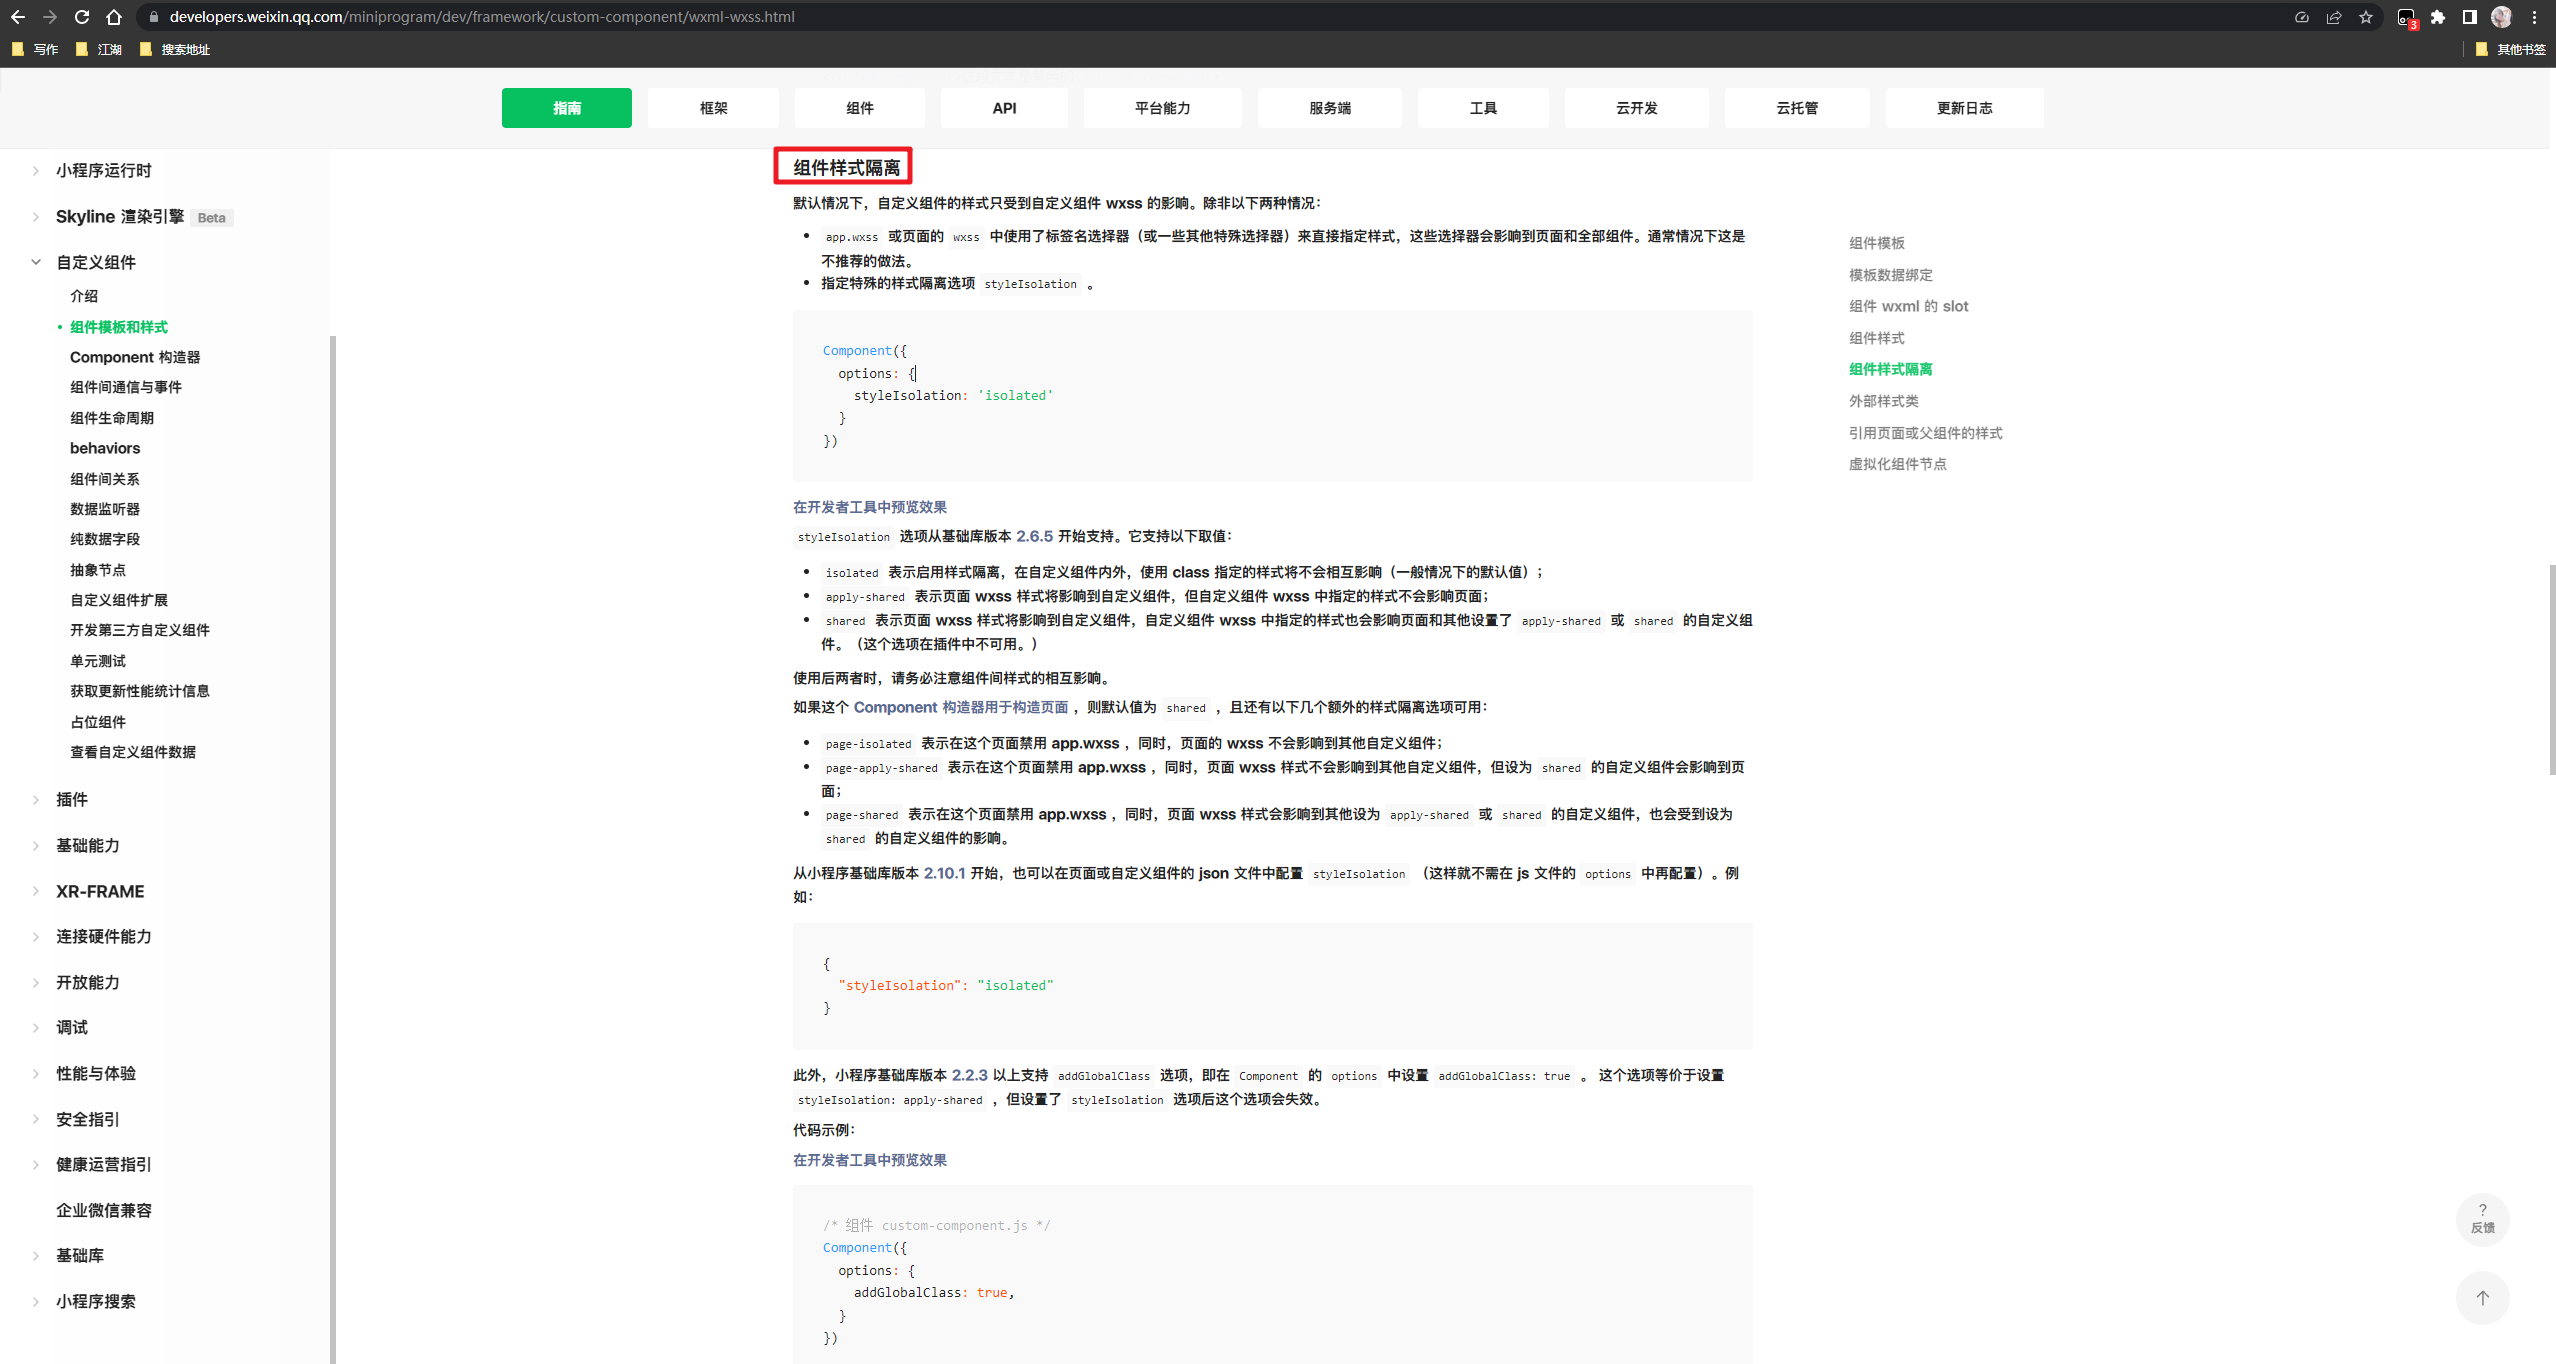The width and height of the screenshot is (2556, 1364).
Task: Click the browser home icon
Action: pos(114,17)
